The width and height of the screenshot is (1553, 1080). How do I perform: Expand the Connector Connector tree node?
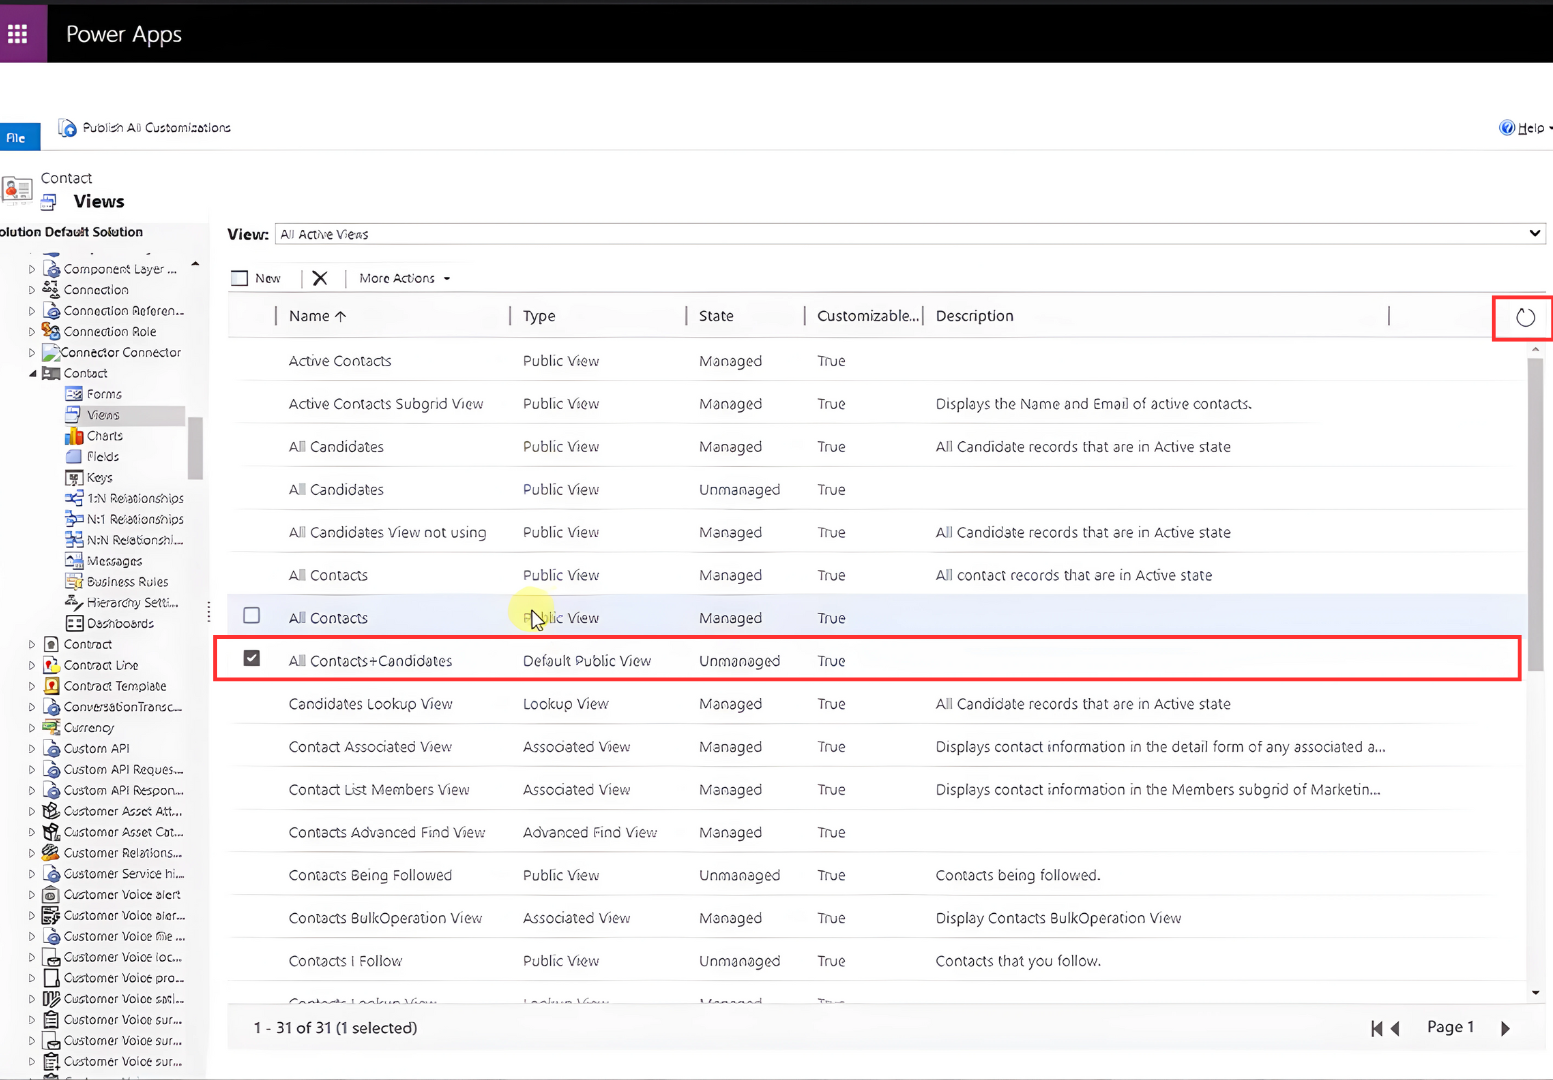[32, 353]
